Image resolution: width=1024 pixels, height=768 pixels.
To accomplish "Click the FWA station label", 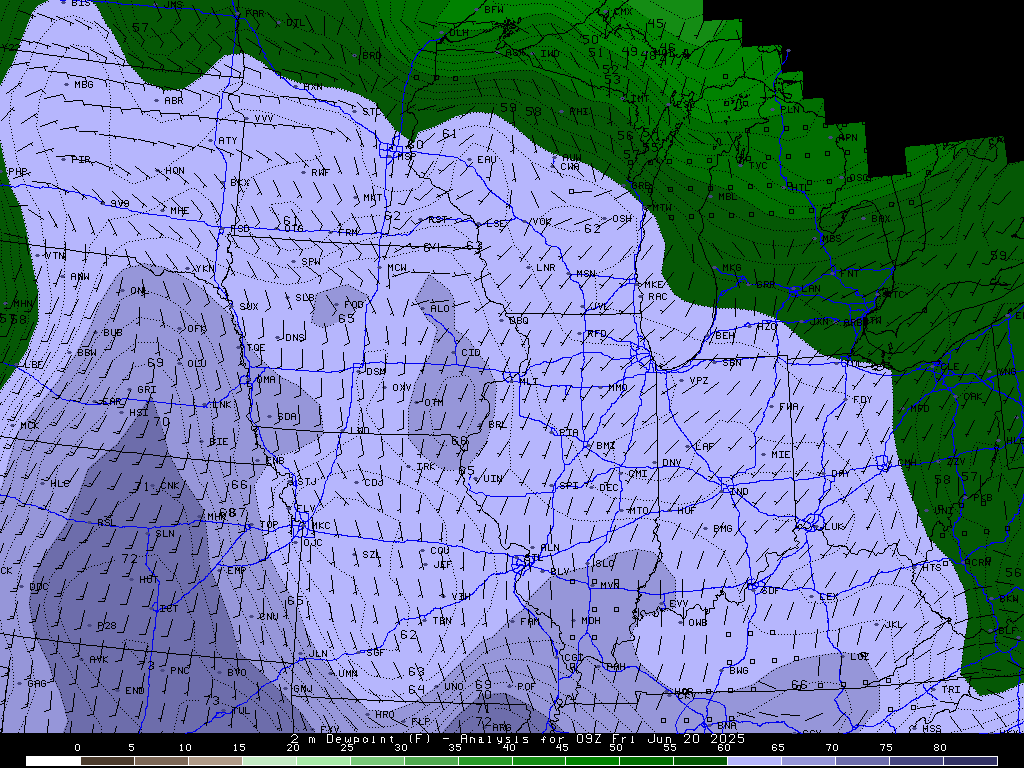I will (x=788, y=406).
